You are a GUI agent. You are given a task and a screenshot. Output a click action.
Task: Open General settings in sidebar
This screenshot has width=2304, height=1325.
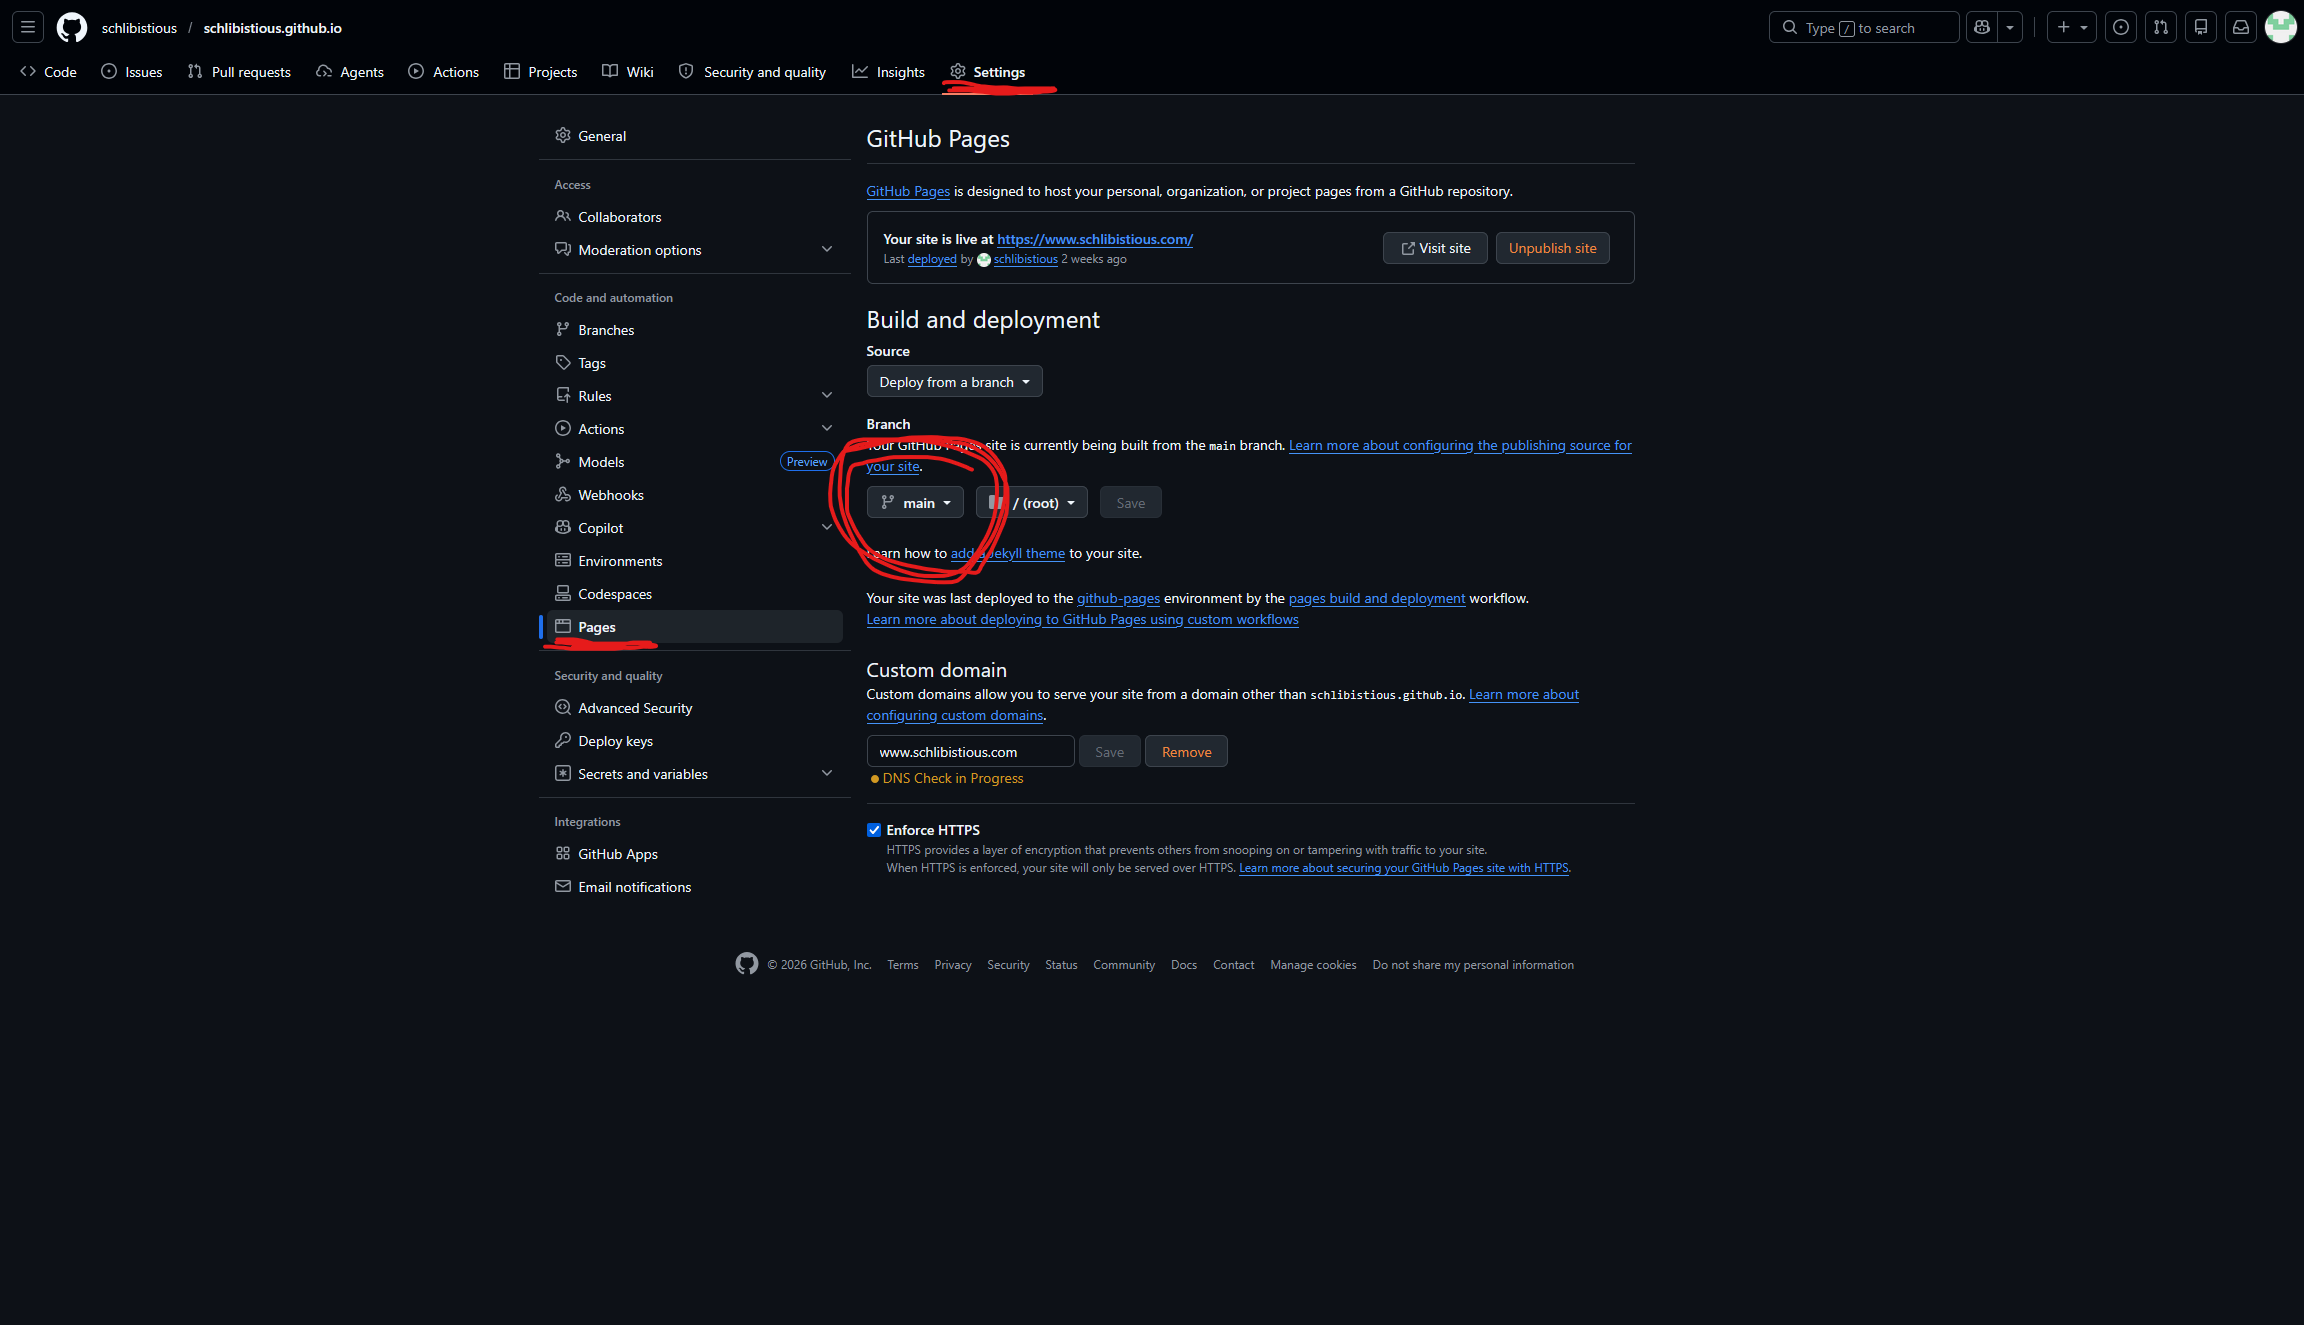695,136
